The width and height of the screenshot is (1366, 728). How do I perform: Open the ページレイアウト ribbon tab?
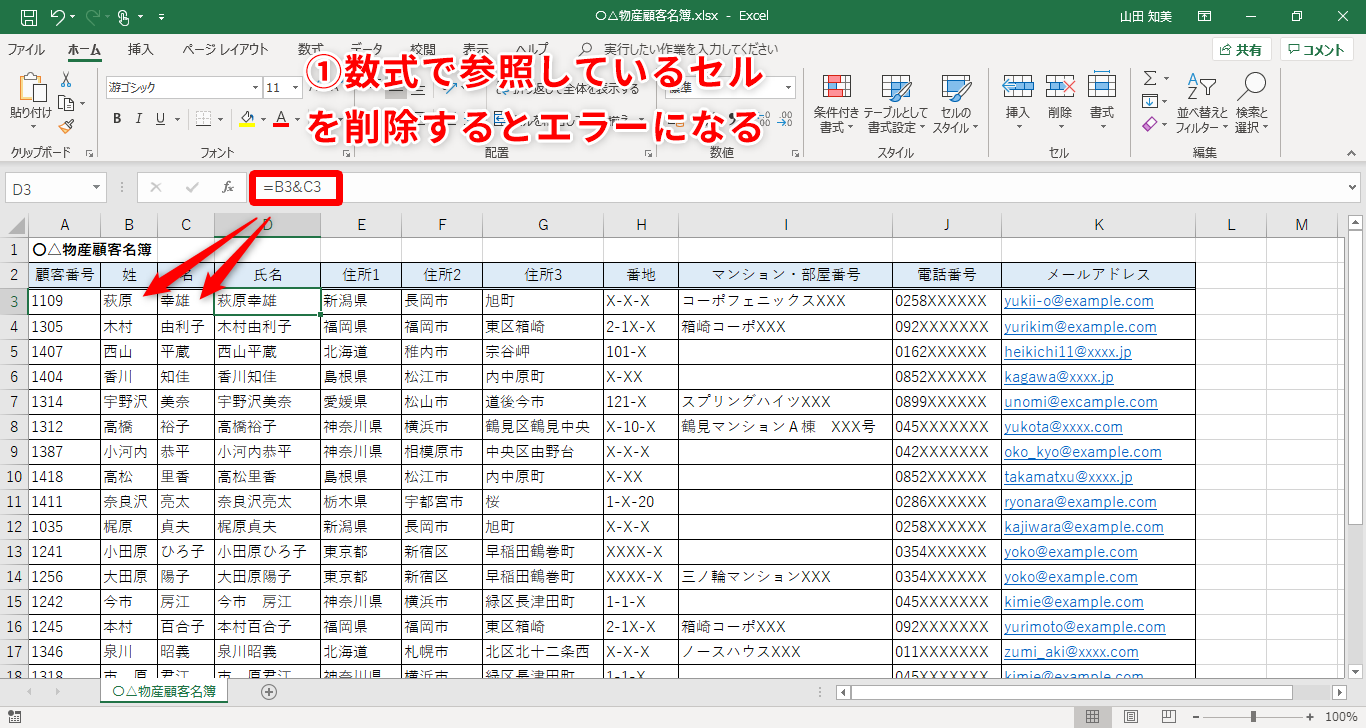(225, 49)
